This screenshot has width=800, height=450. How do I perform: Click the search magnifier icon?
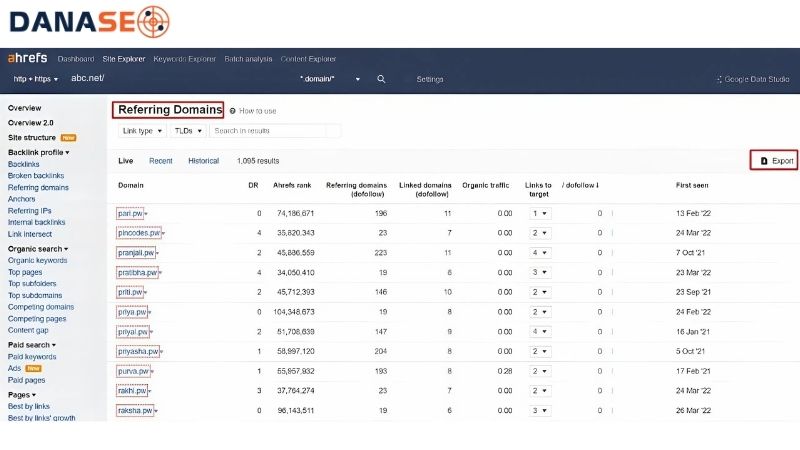click(381, 79)
